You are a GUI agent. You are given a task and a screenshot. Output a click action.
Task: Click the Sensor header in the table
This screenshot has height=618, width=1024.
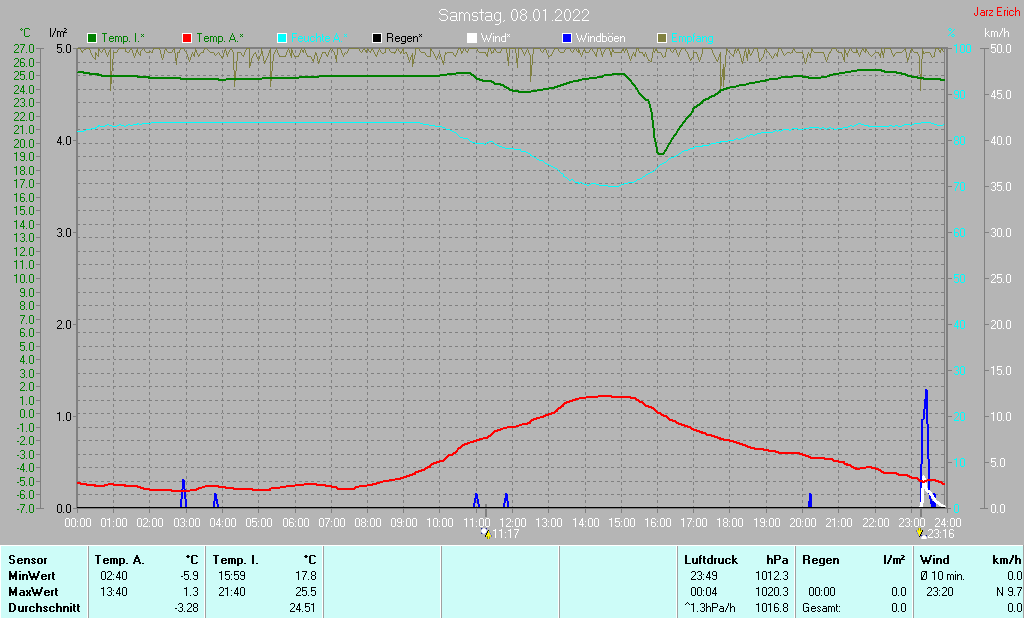click(27, 560)
